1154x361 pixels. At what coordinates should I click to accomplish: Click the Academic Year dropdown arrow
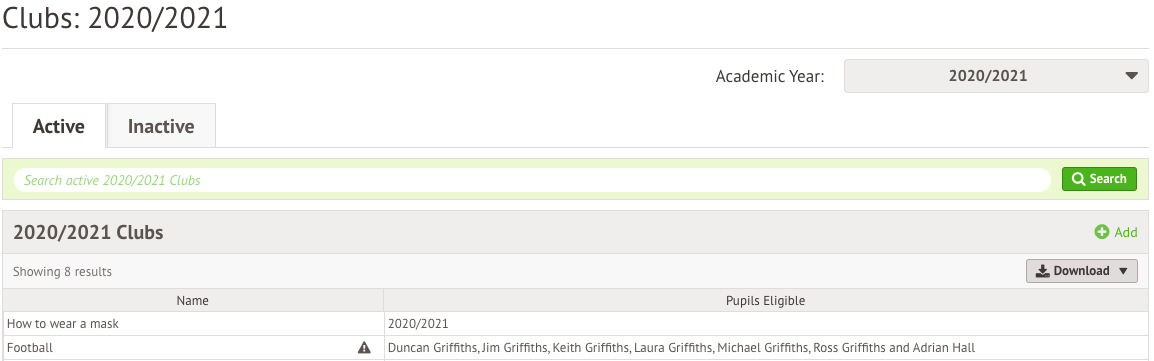tap(1131, 76)
